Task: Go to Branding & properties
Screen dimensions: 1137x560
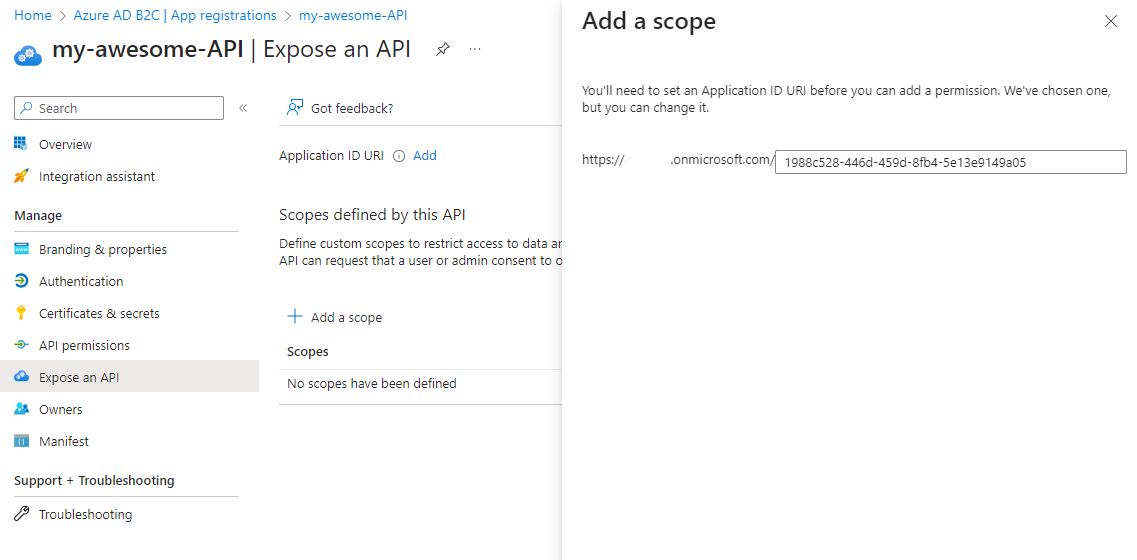Action: click(103, 250)
